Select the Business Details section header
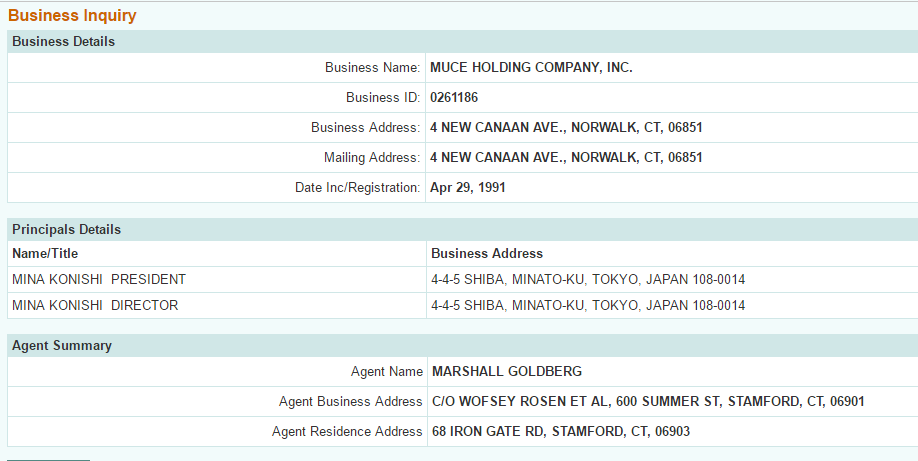The width and height of the screenshot is (918, 461). 63,42
